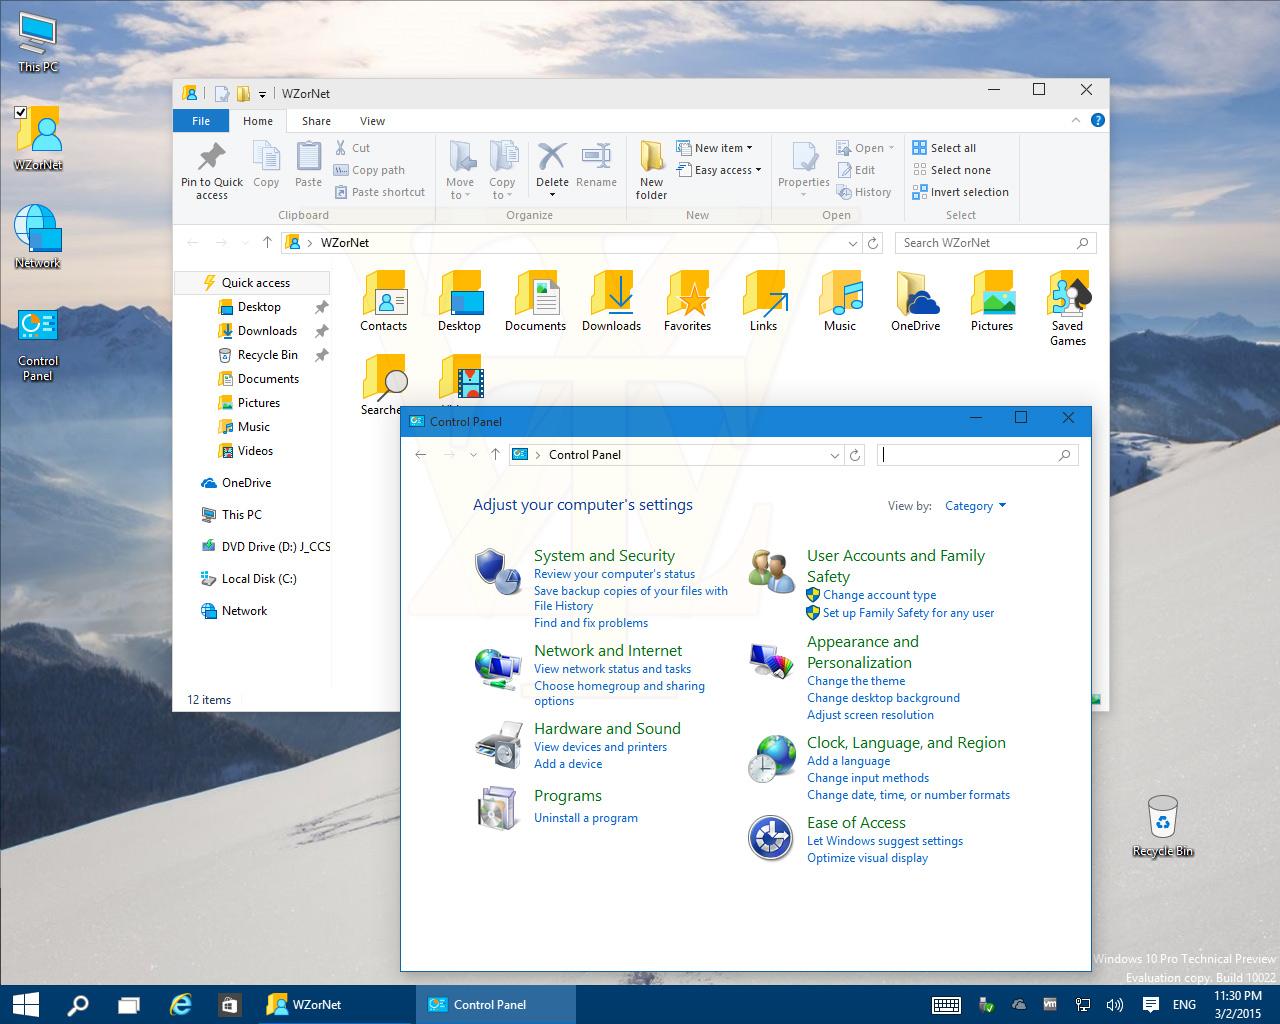Click the Programs category icon
1280x1024 pixels.
[497, 808]
